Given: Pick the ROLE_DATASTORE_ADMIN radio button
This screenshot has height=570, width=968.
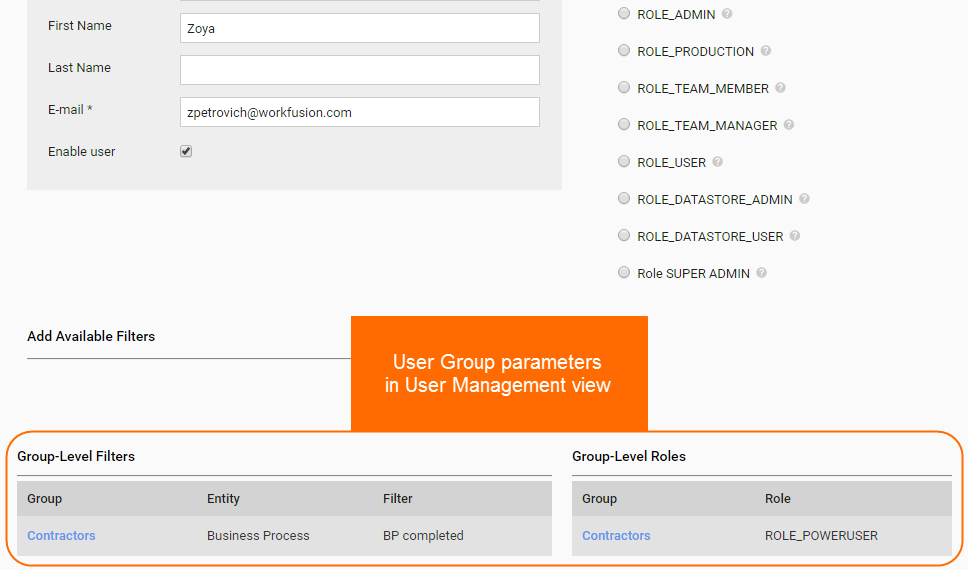Looking at the screenshot, I should 624,198.
